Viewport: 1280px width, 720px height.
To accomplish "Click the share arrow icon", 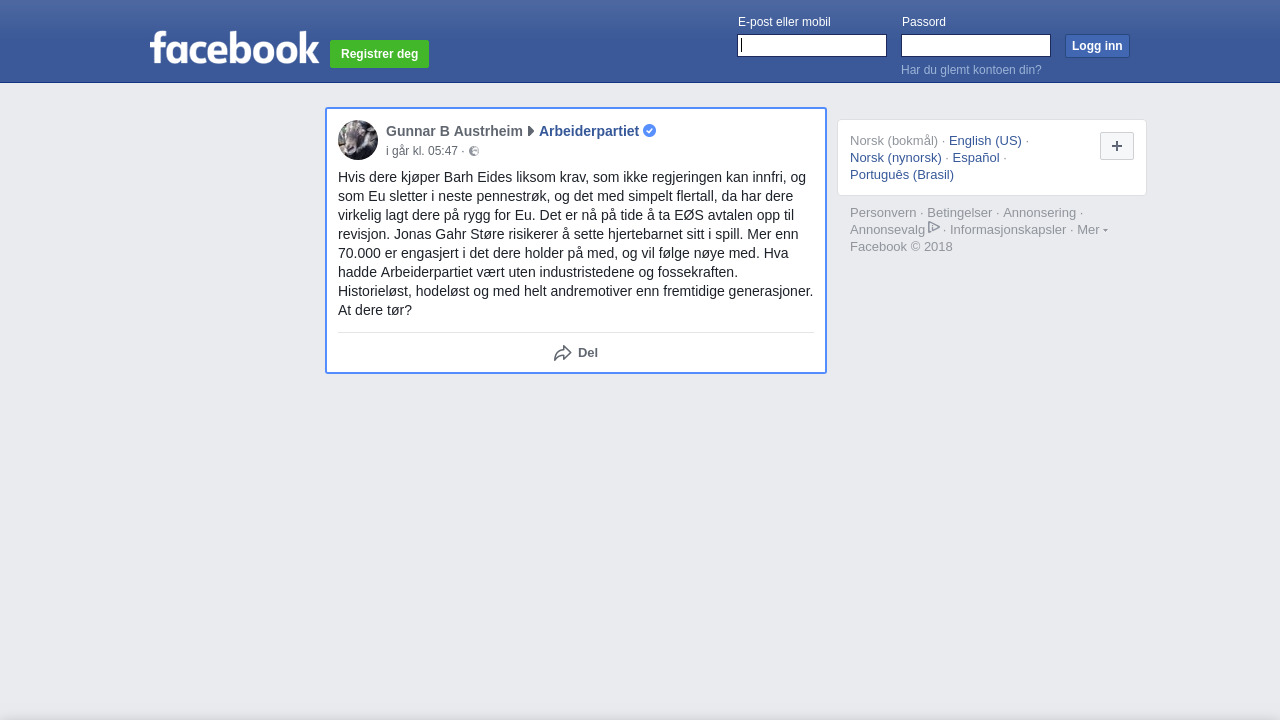I will tap(563, 353).
